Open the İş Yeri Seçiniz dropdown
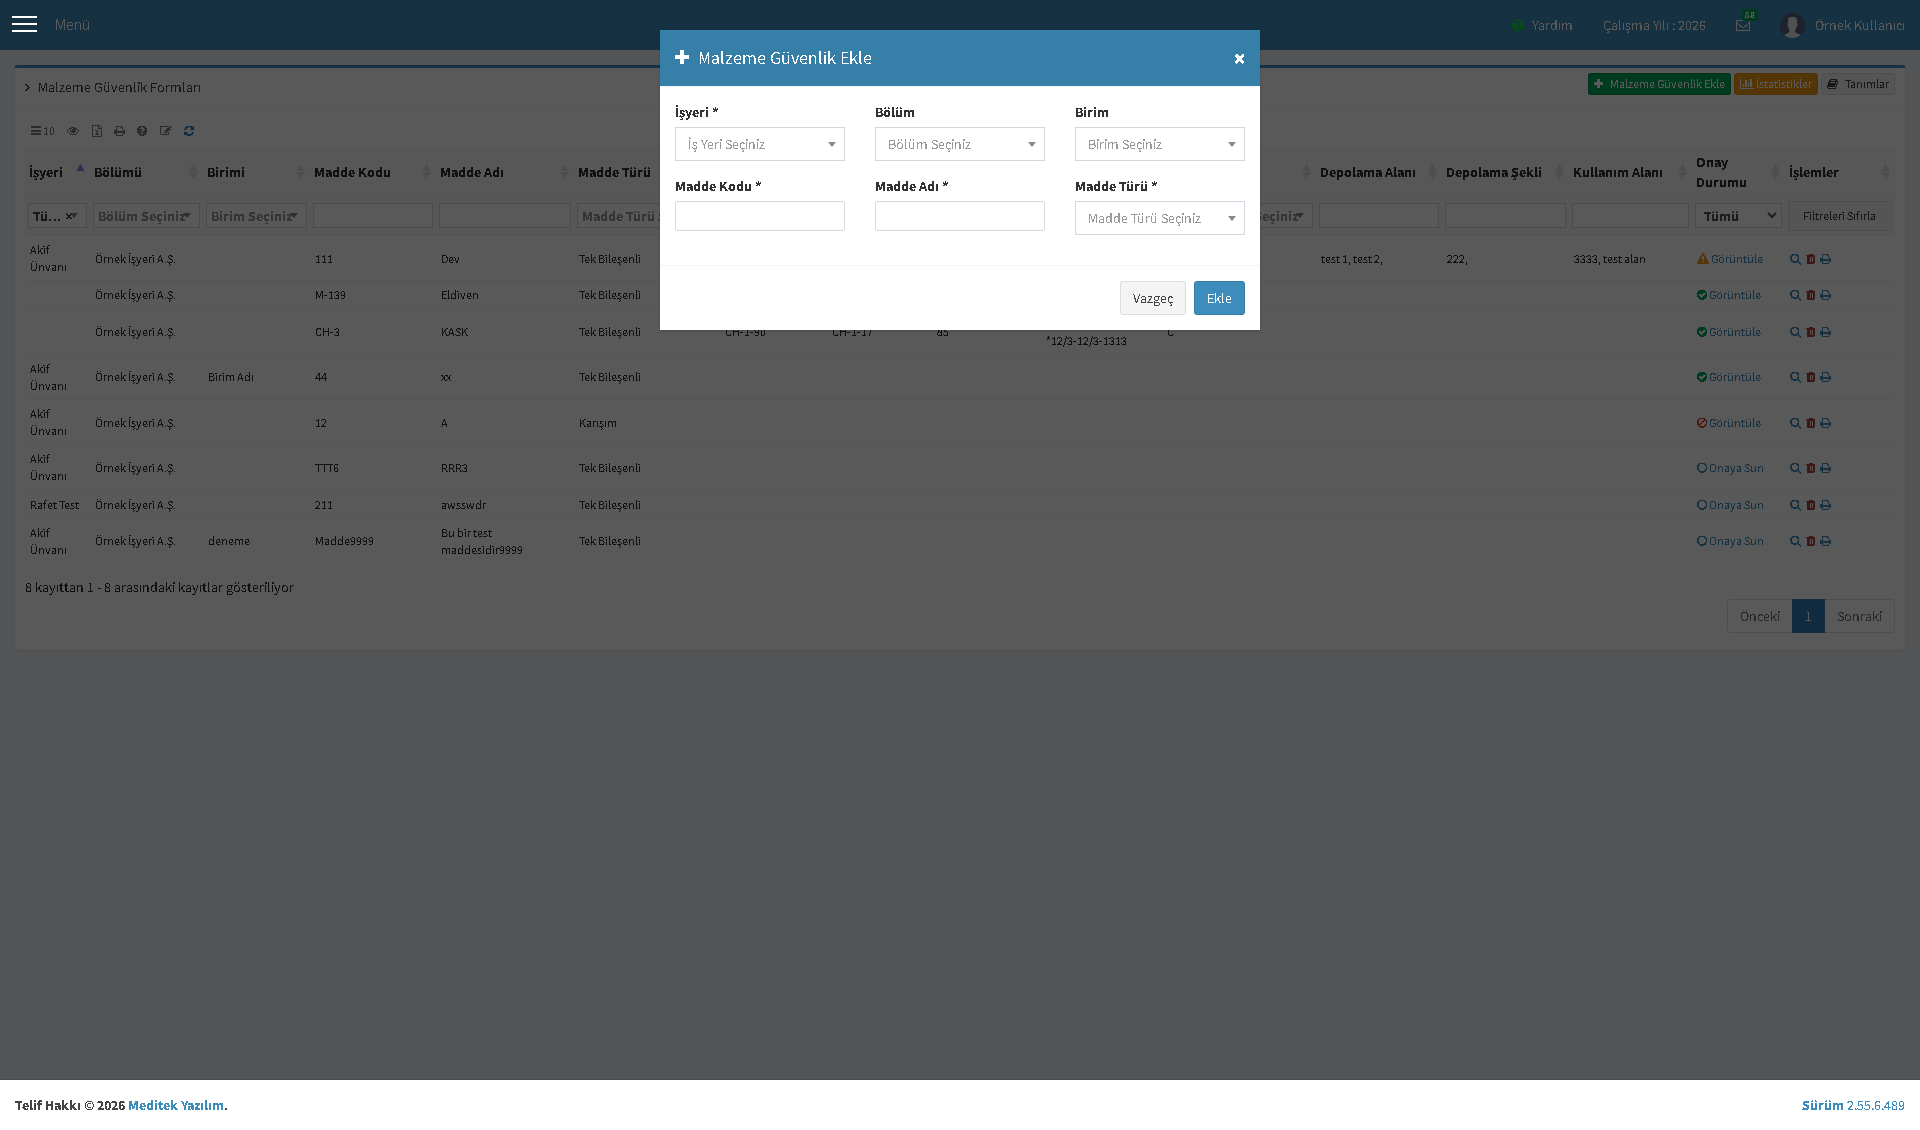The image size is (1920, 1130). click(760, 144)
